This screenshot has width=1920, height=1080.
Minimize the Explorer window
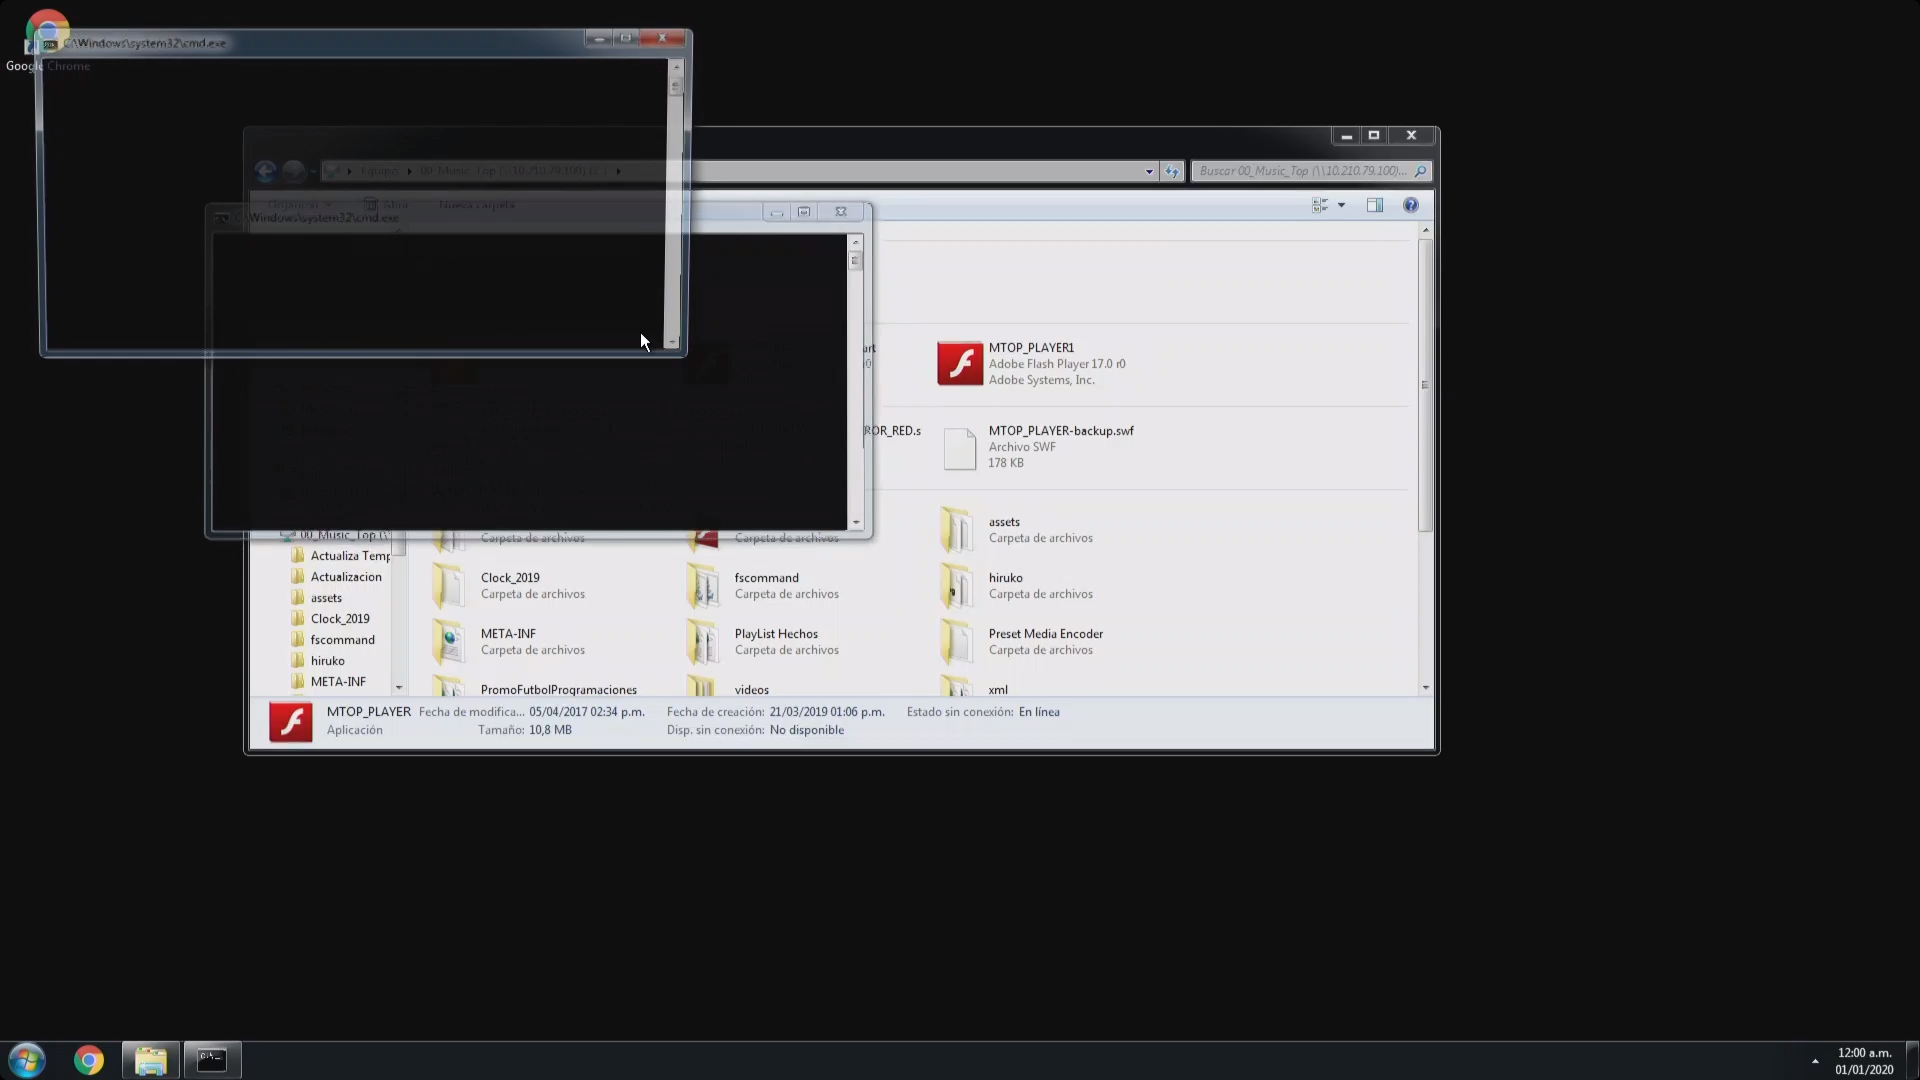(1347, 136)
